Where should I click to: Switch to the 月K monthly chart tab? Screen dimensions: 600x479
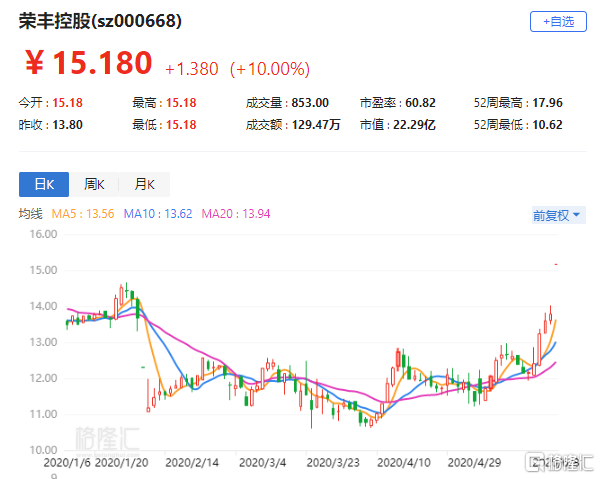click(144, 184)
